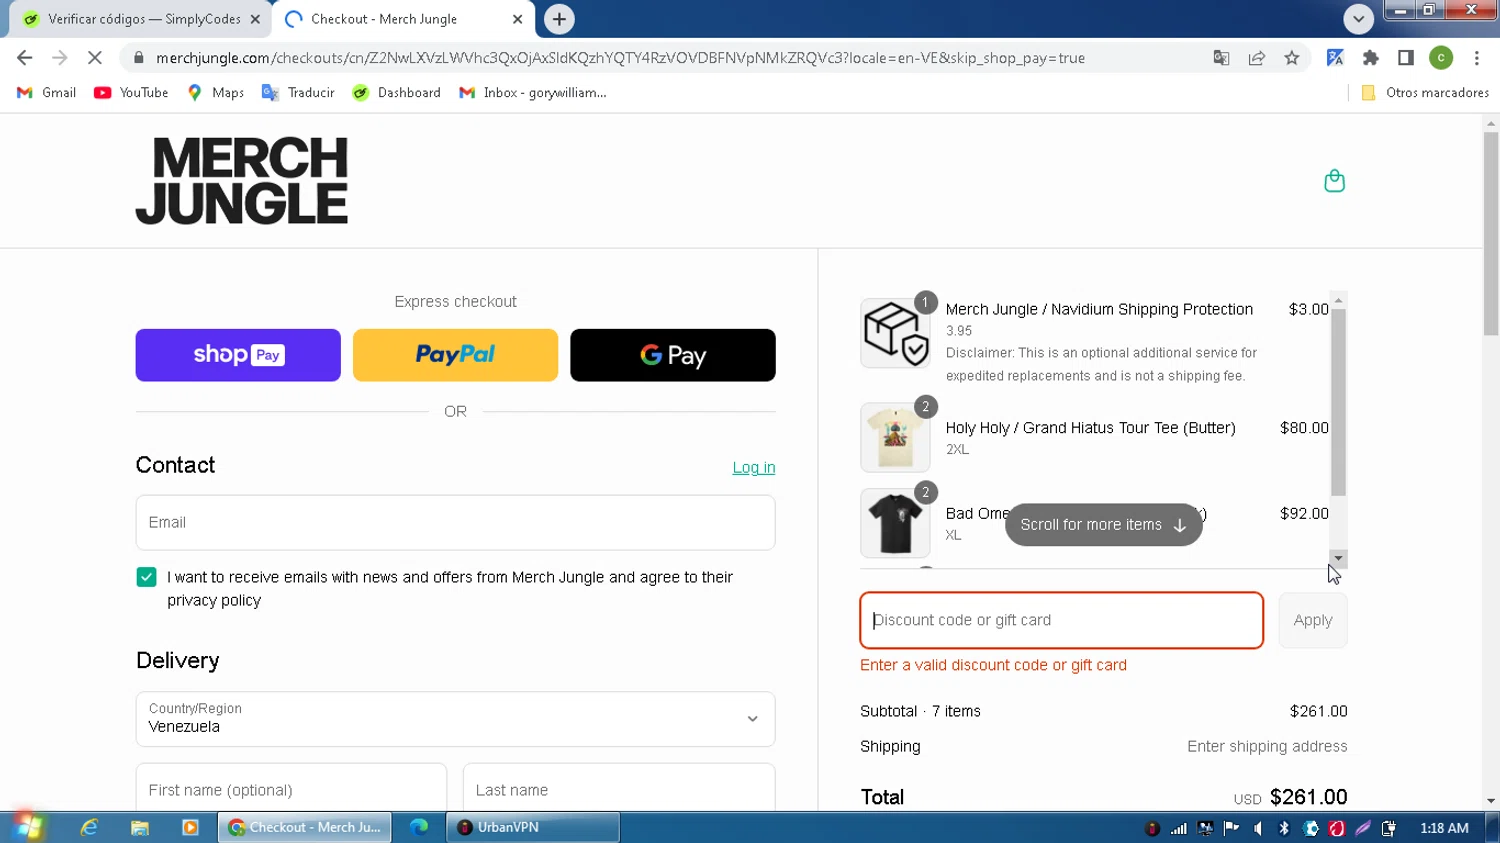
Task: Pay with Google Pay
Action: [x=673, y=355]
